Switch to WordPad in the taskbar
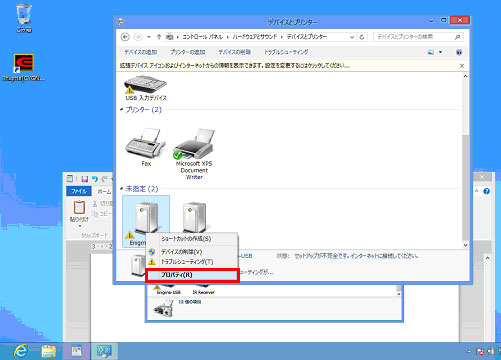 (77, 351)
